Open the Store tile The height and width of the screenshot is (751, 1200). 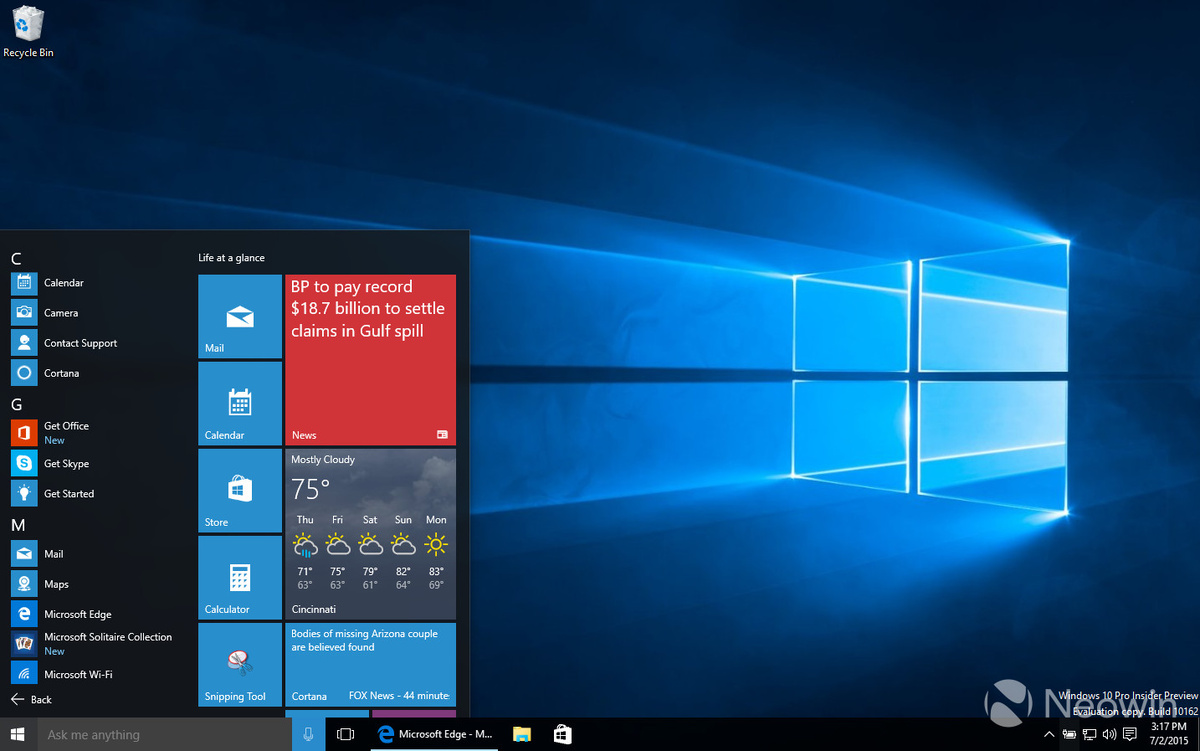tap(240, 490)
